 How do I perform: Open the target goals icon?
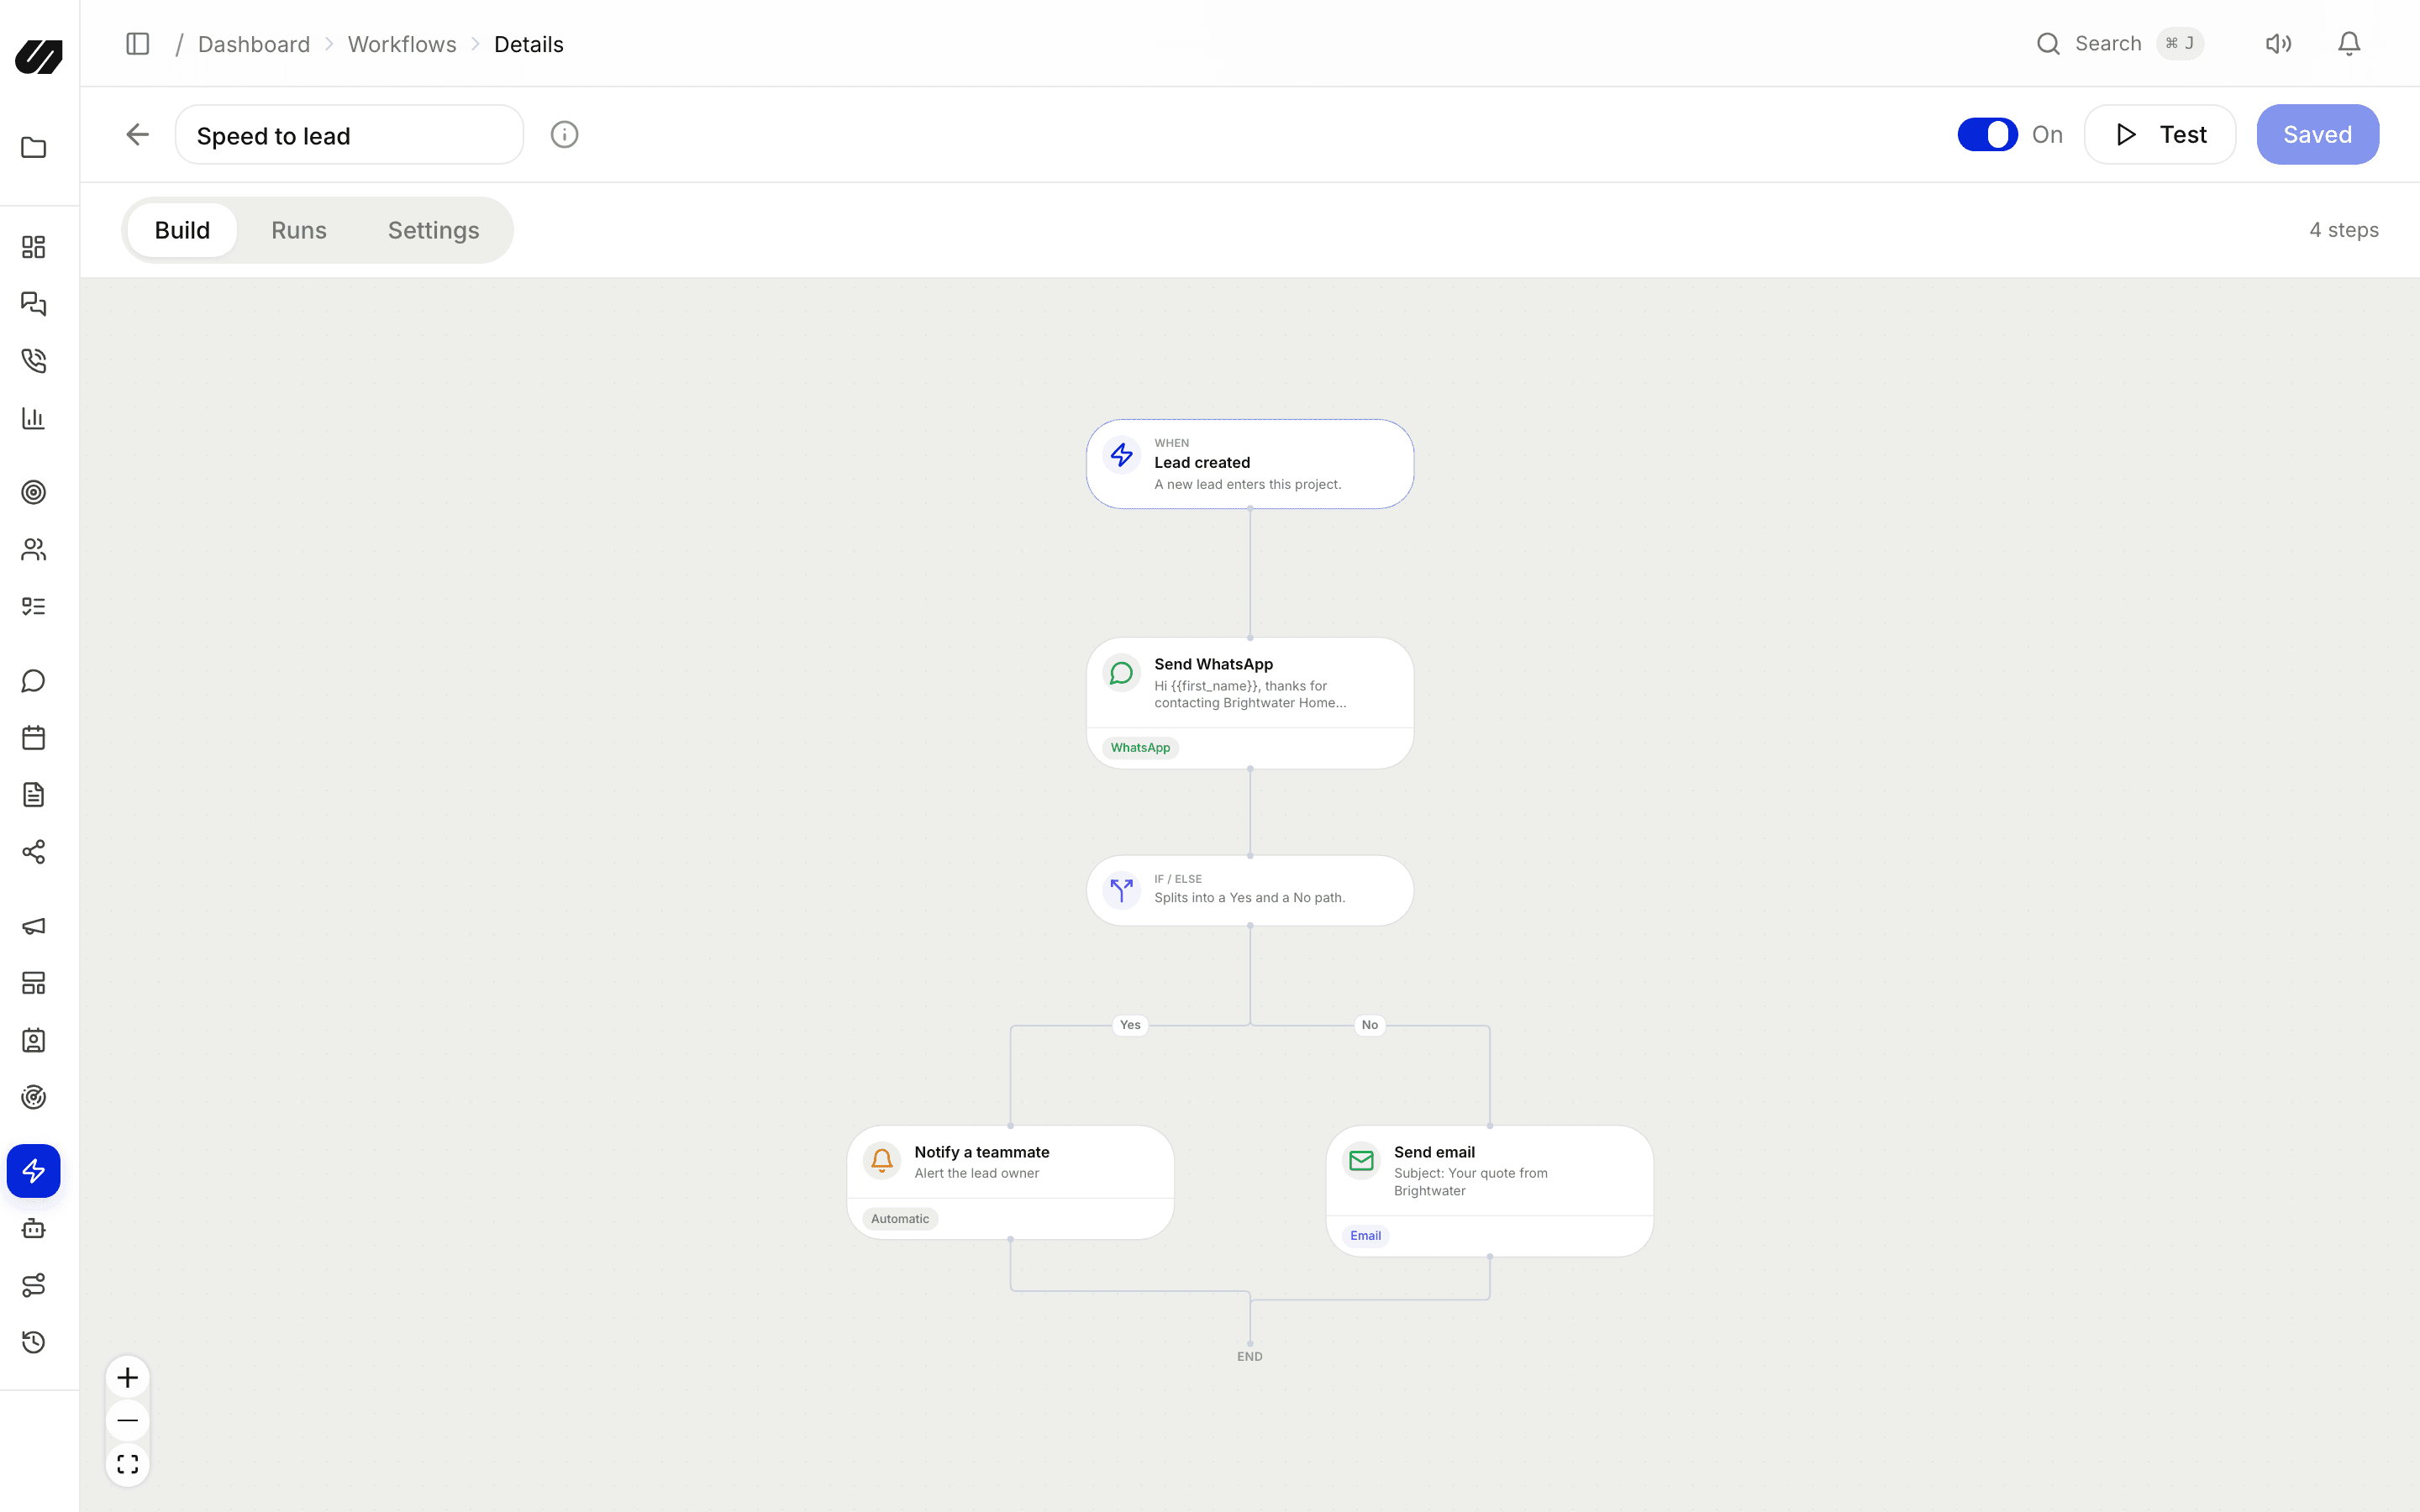[x=34, y=492]
